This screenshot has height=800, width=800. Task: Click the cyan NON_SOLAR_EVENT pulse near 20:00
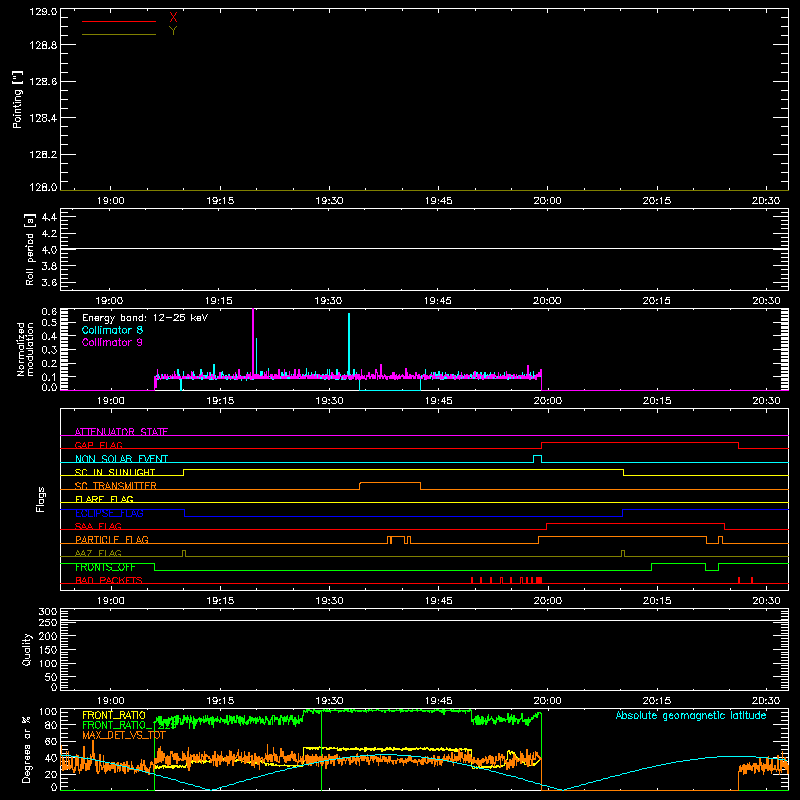(537, 459)
